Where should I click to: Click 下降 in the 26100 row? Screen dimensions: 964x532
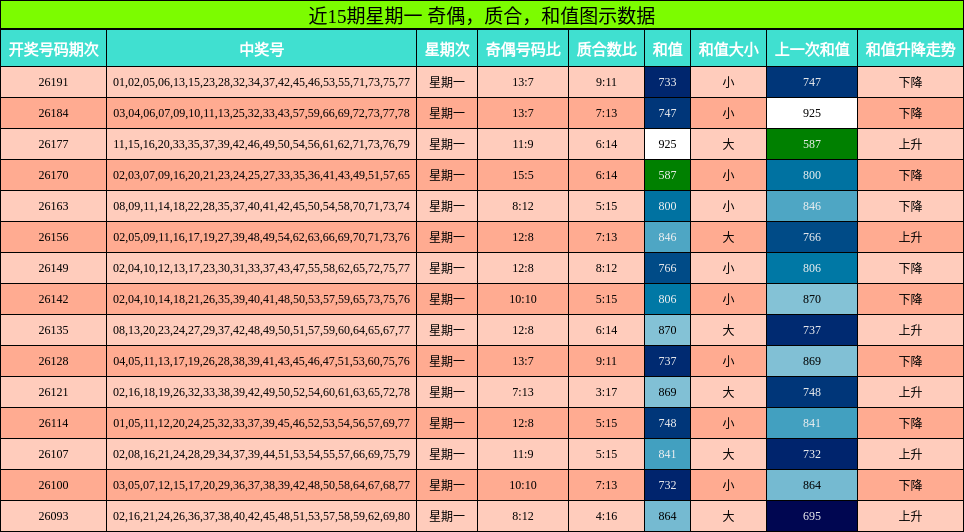coord(911,485)
